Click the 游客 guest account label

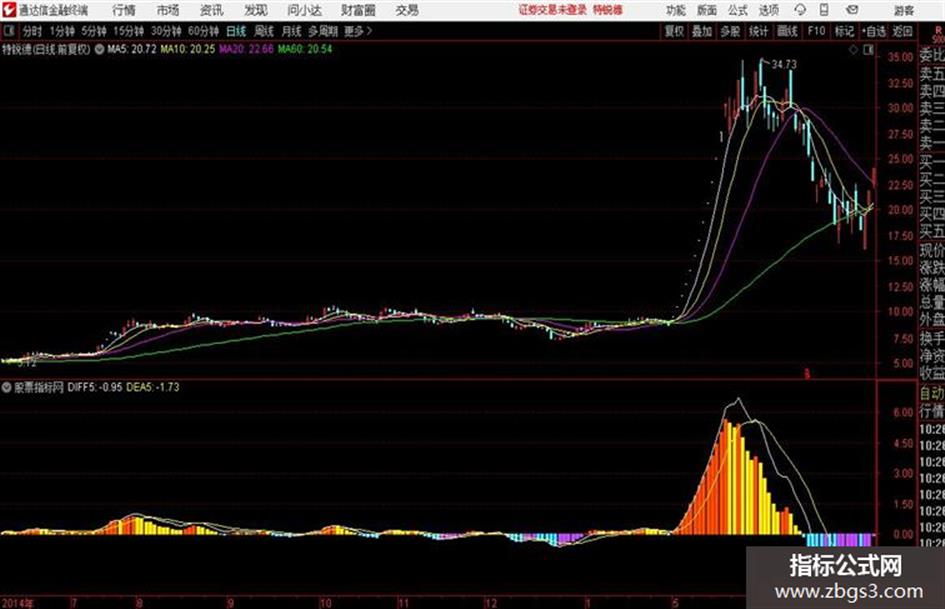[903, 10]
